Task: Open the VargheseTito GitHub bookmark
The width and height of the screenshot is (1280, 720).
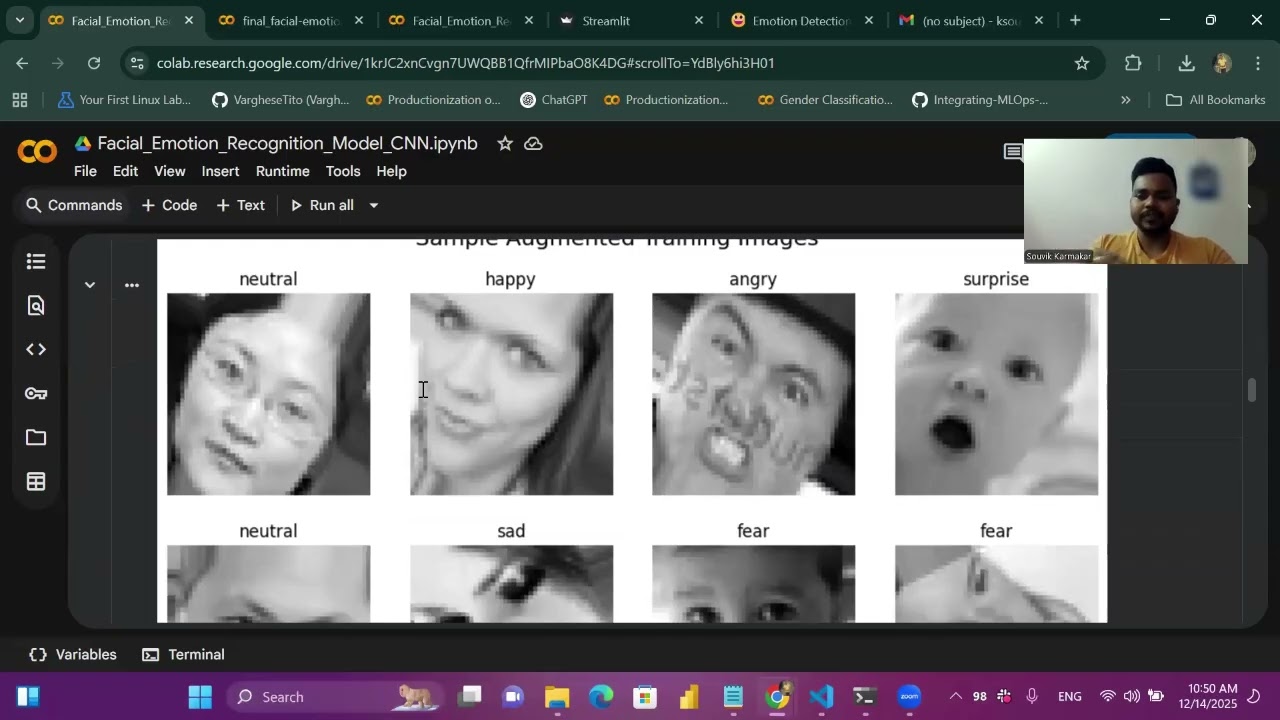Action: click(x=281, y=100)
